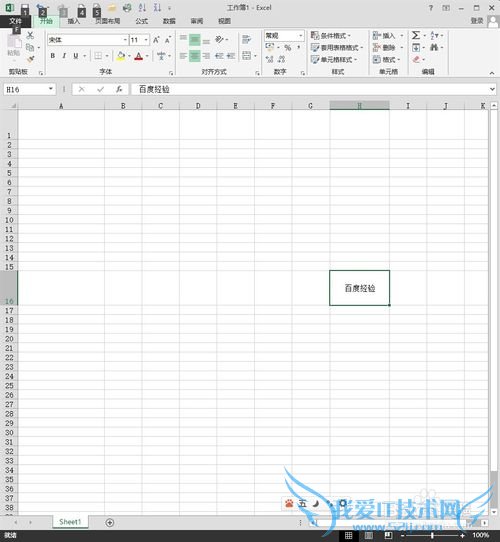
Task: Click the Wrap Text icon
Action: 246,40
